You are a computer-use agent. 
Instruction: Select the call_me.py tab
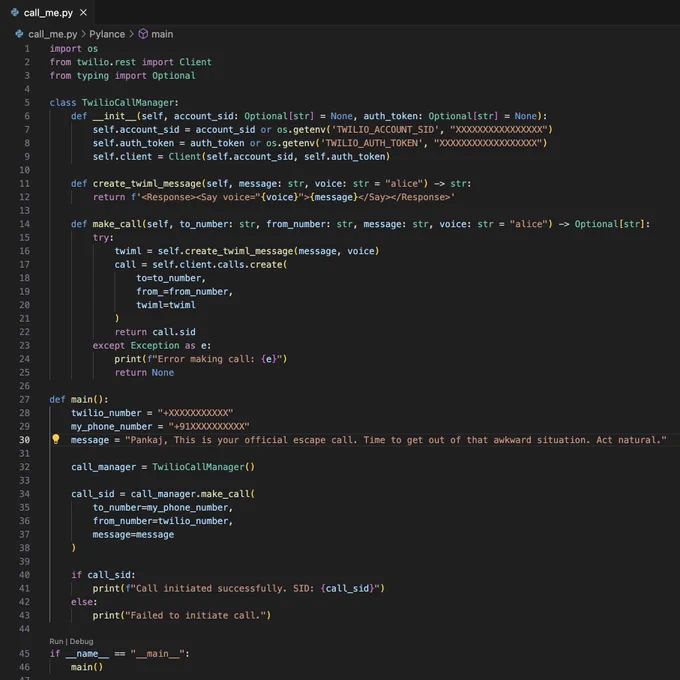coord(48,13)
